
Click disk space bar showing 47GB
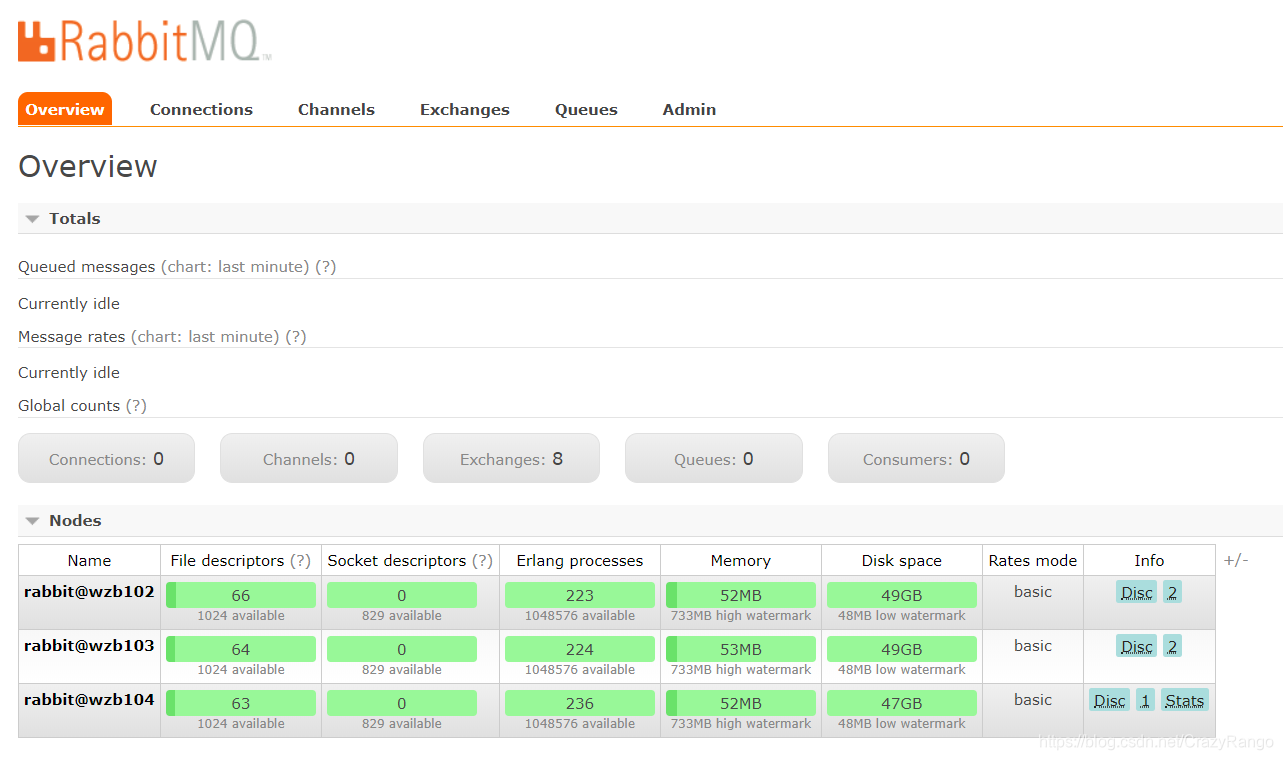(902, 703)
